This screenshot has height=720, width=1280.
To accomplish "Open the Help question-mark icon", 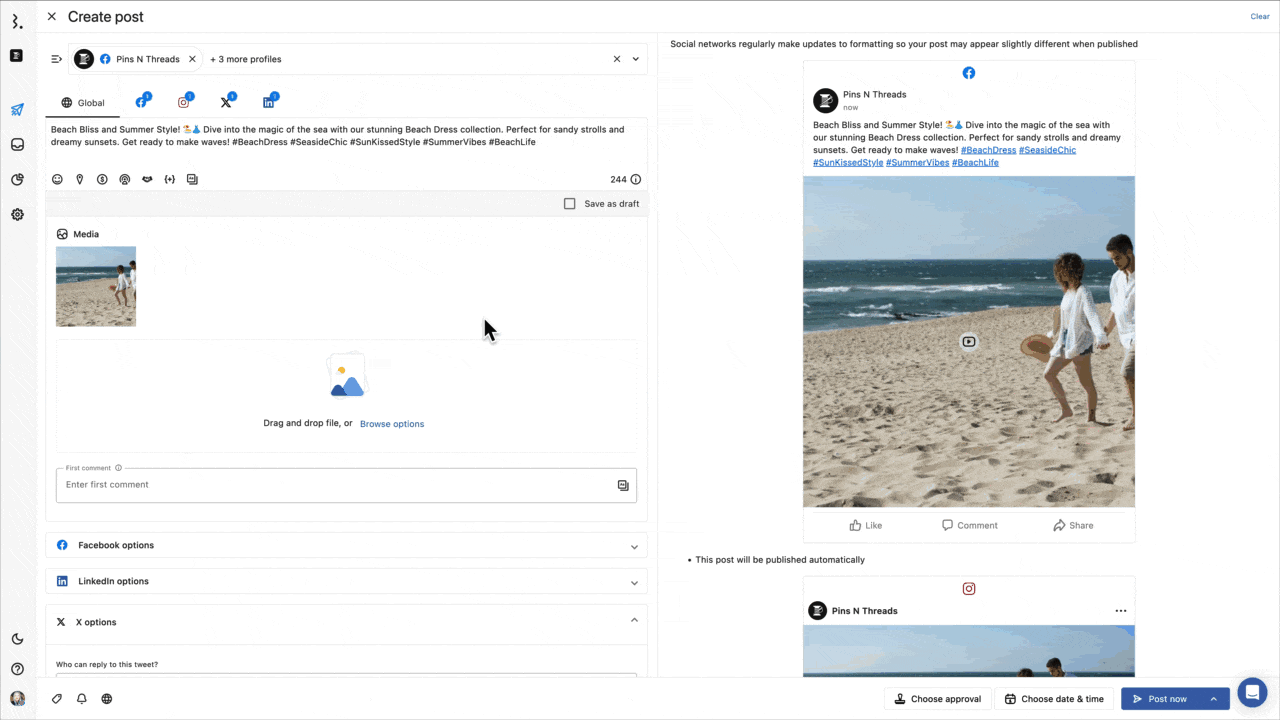I will coord(17,669).
